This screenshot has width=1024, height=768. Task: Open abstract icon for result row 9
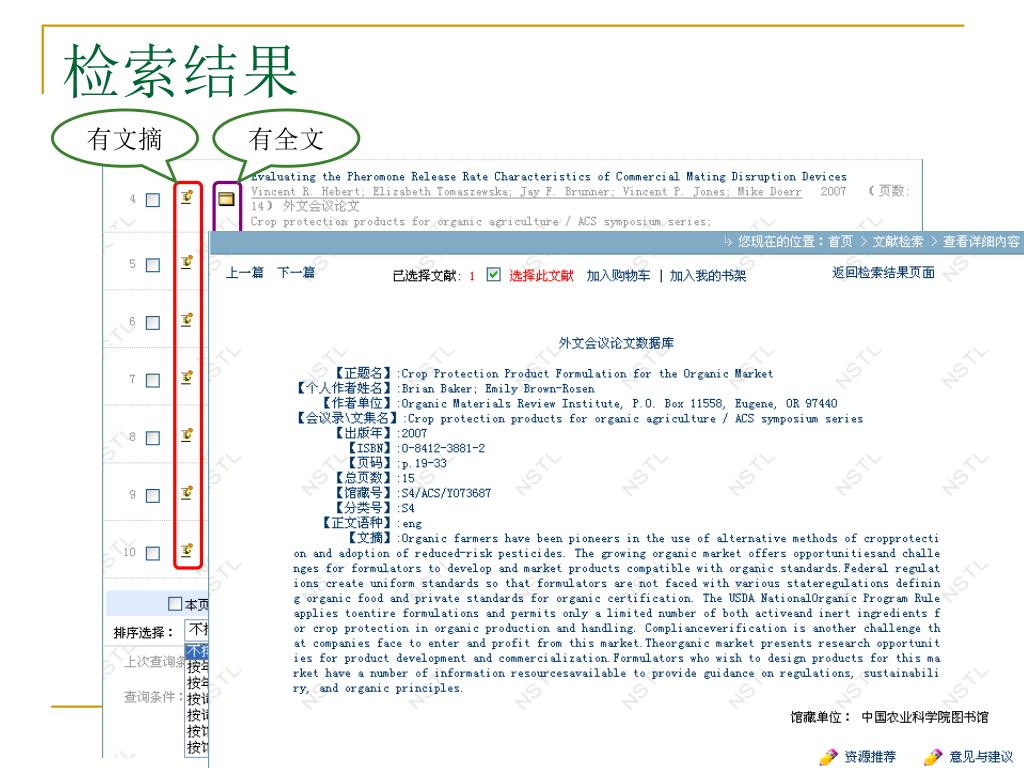click(187, 492)
